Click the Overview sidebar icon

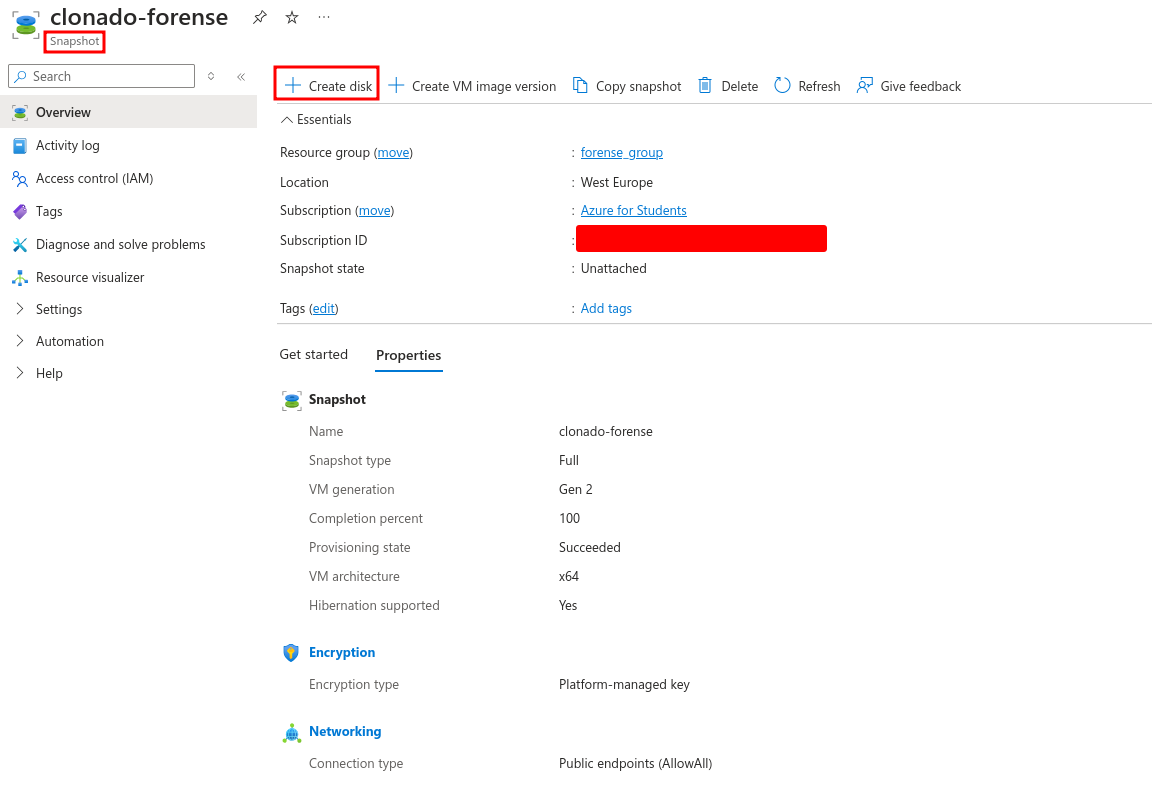[21, 112]
